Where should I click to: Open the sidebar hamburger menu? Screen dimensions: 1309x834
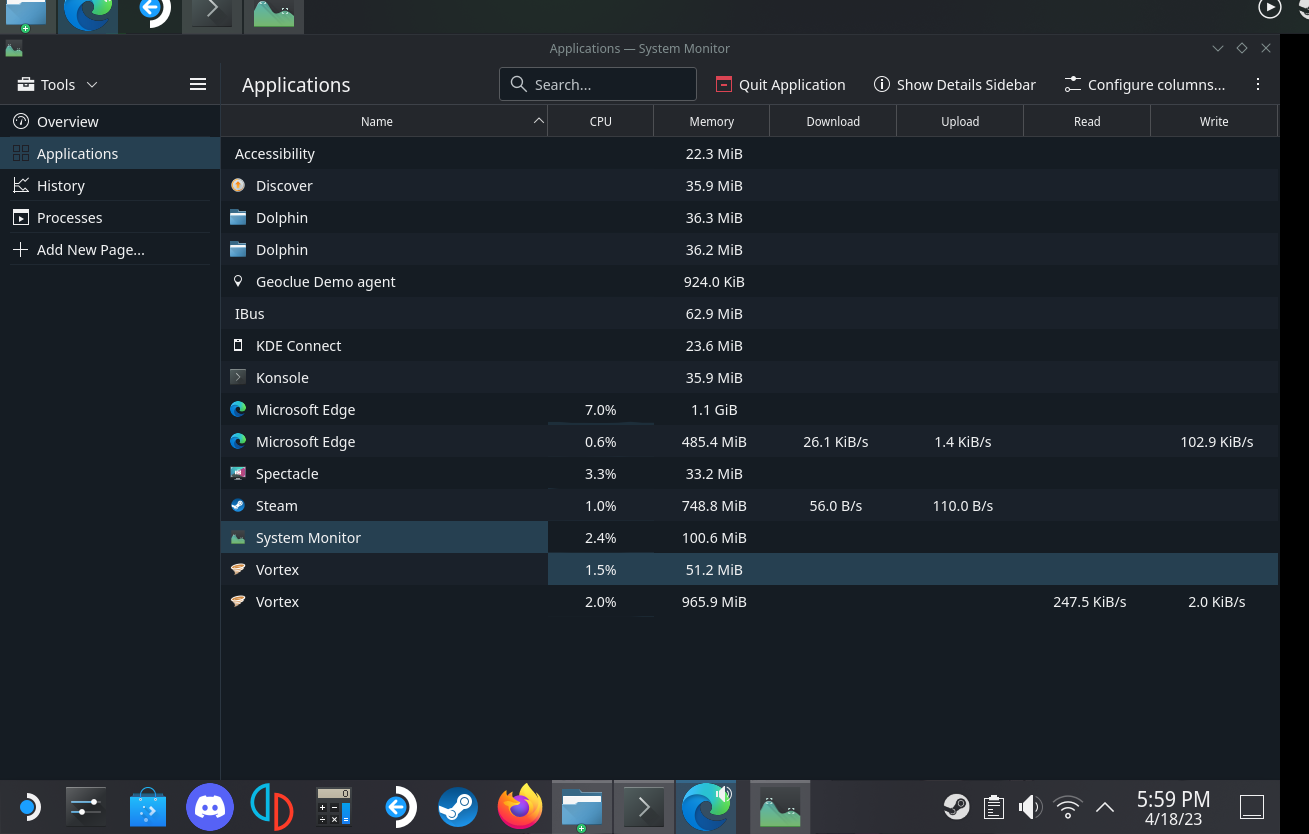pos(198,84)
